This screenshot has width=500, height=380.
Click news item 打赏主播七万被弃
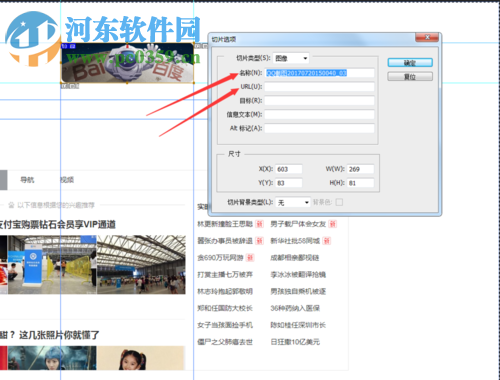pos(225,275)
